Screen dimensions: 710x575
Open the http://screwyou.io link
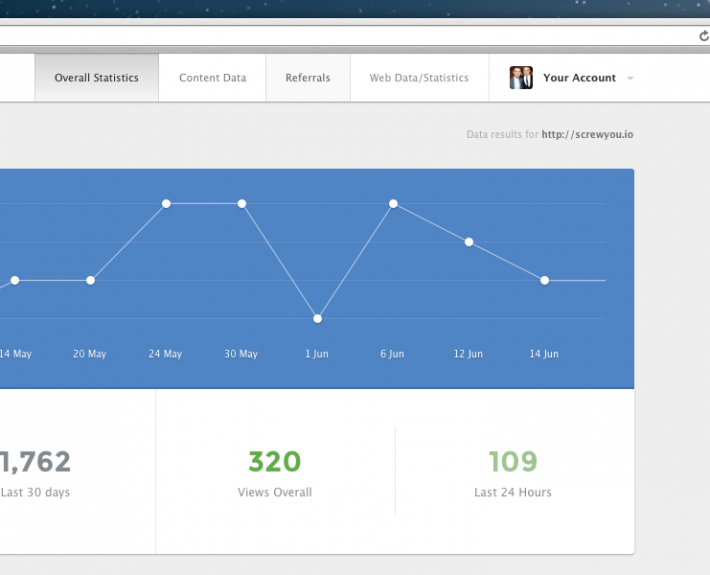tap(587, 134)
